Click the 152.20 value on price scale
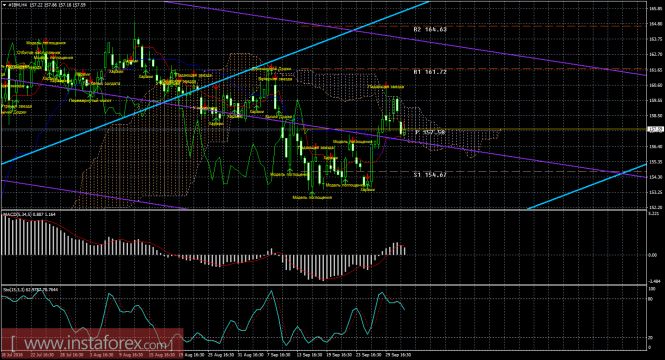The image size is (665, 360). (x=655, y=207)
